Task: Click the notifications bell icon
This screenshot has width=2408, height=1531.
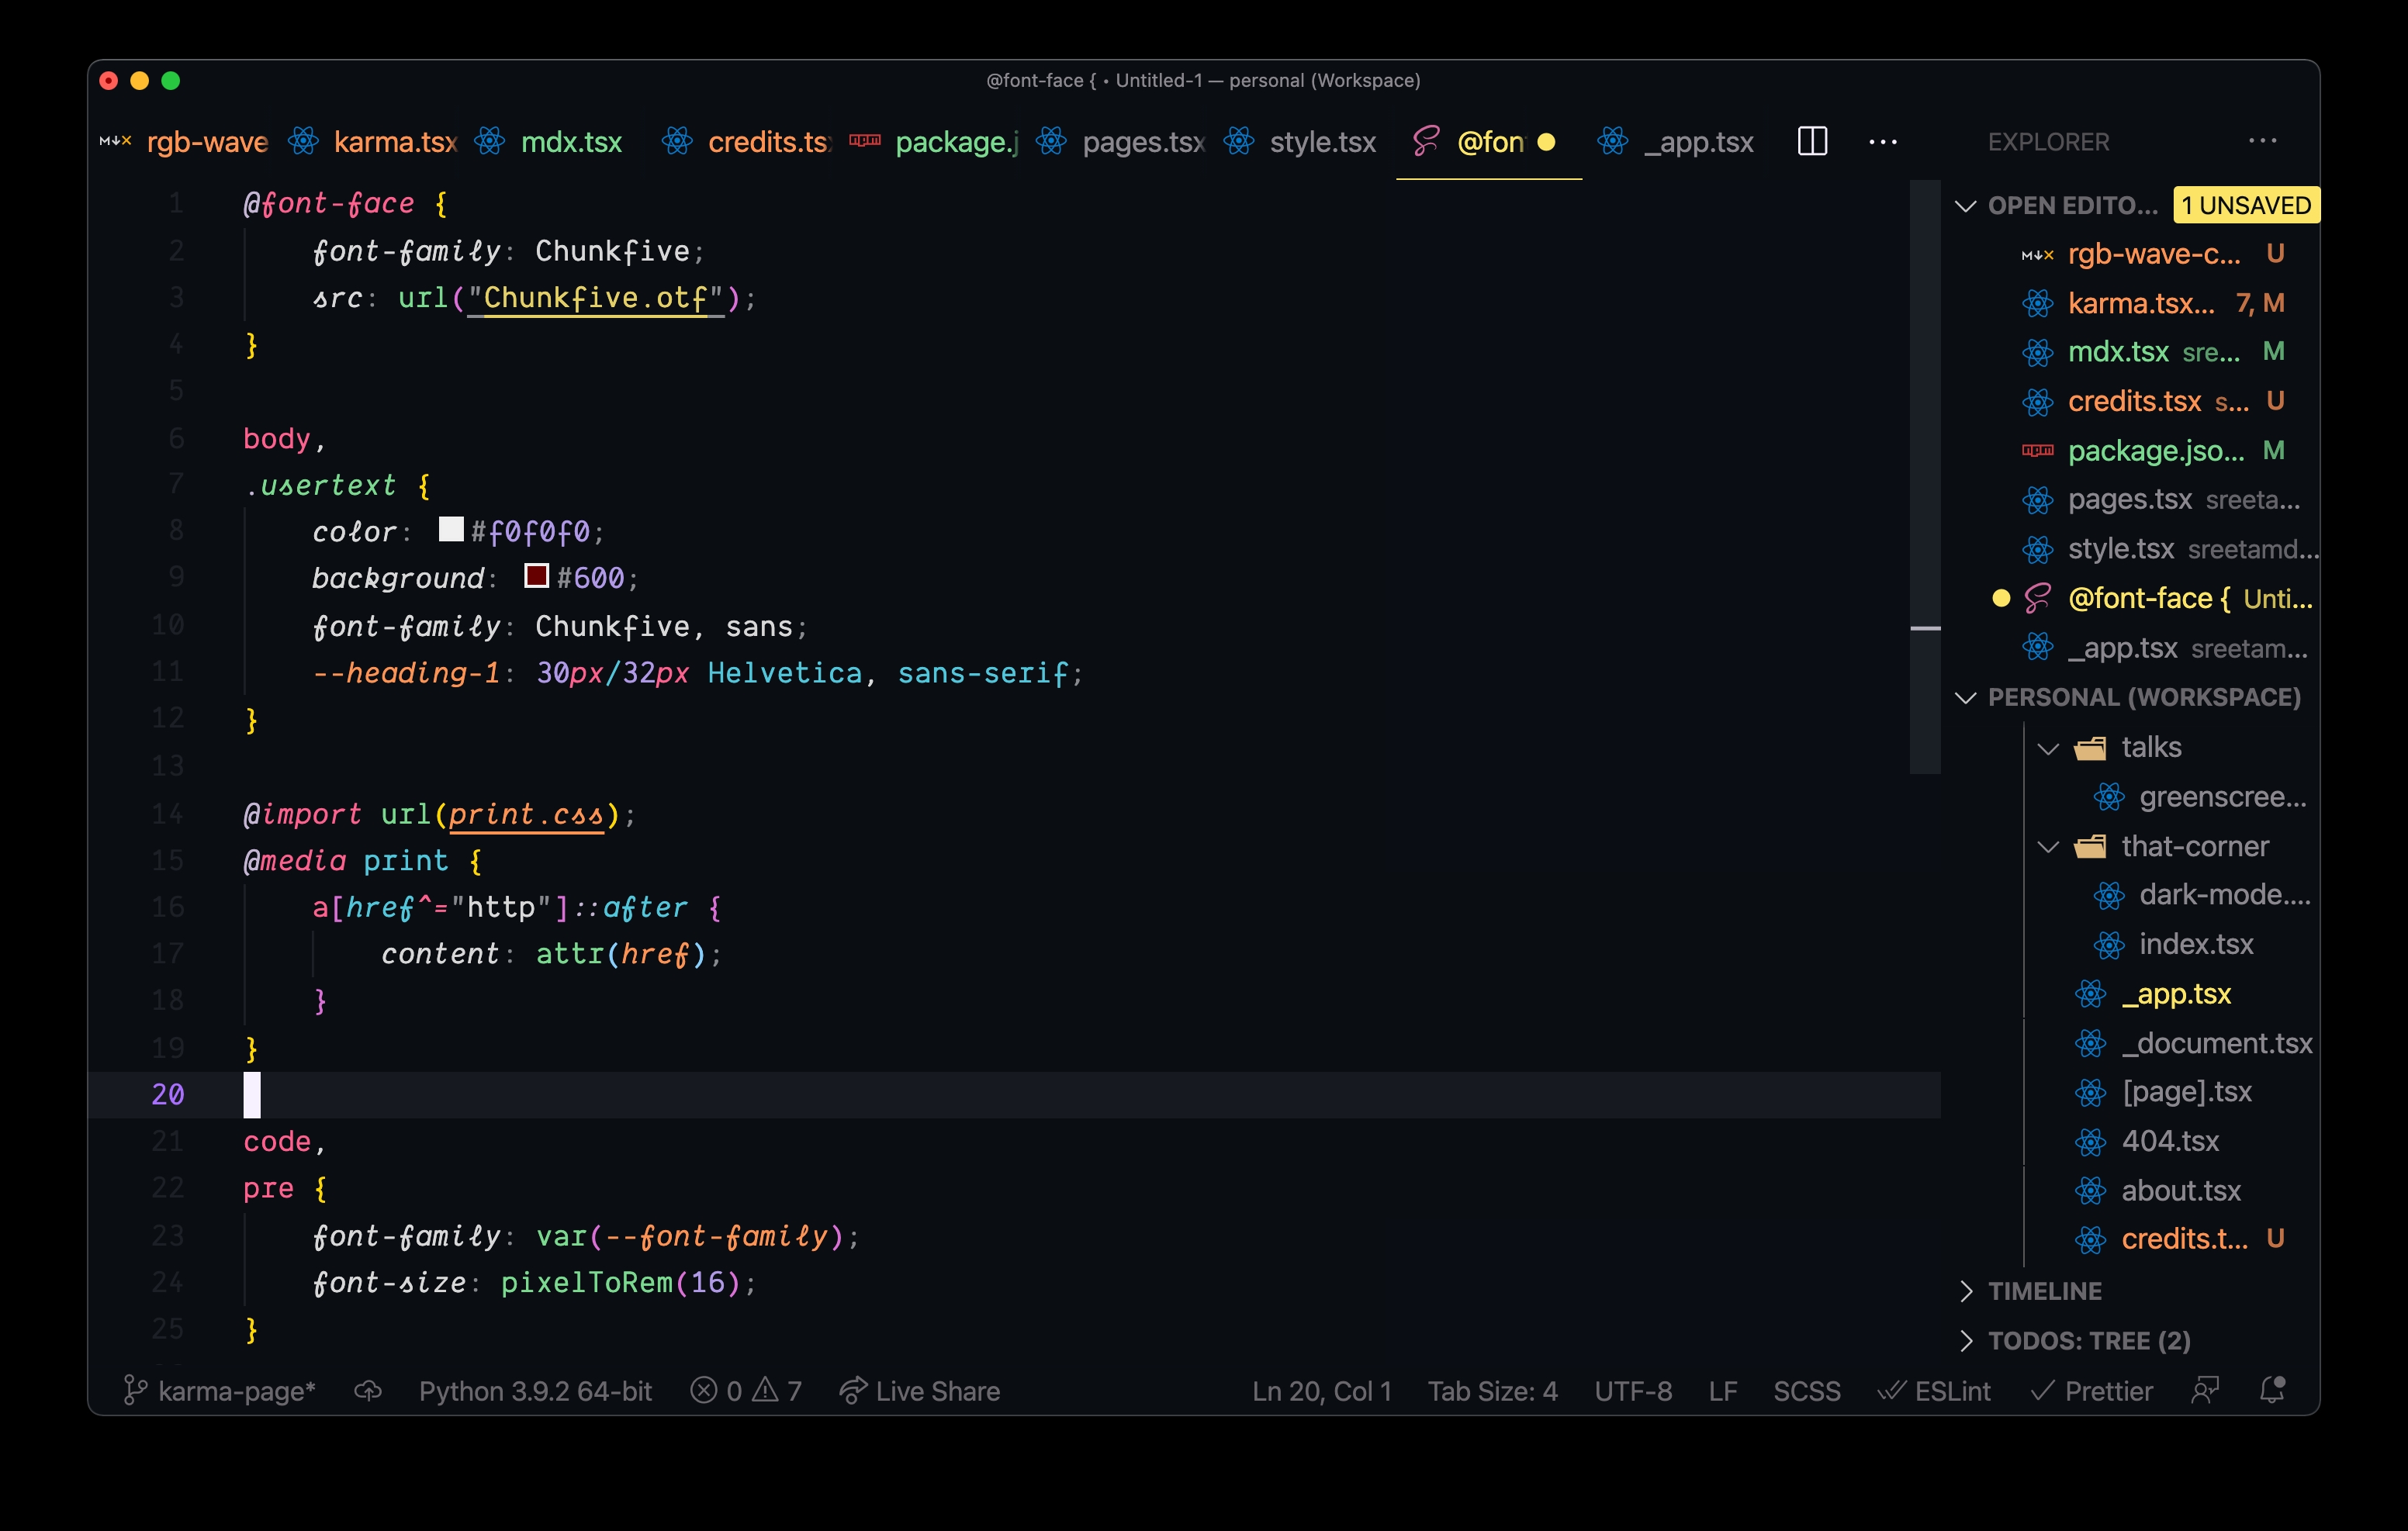Action: pos(2273,1390)
